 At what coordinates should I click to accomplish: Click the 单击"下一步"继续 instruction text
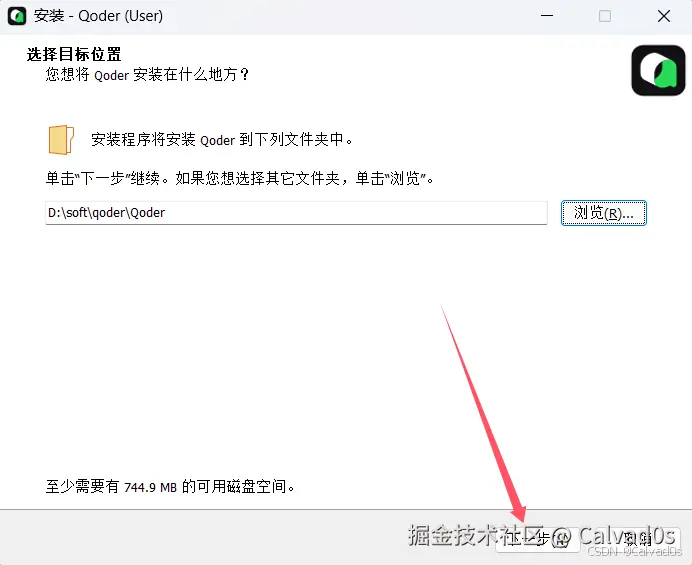point(240,178)
